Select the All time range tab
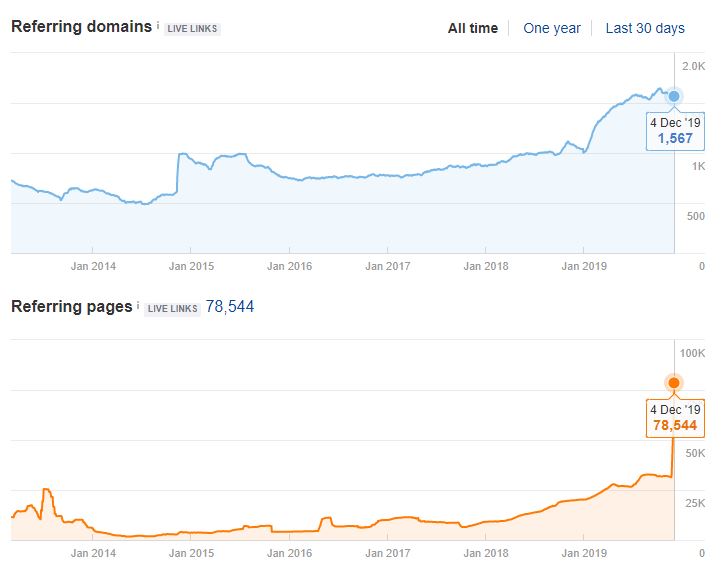 coord(473,29)
